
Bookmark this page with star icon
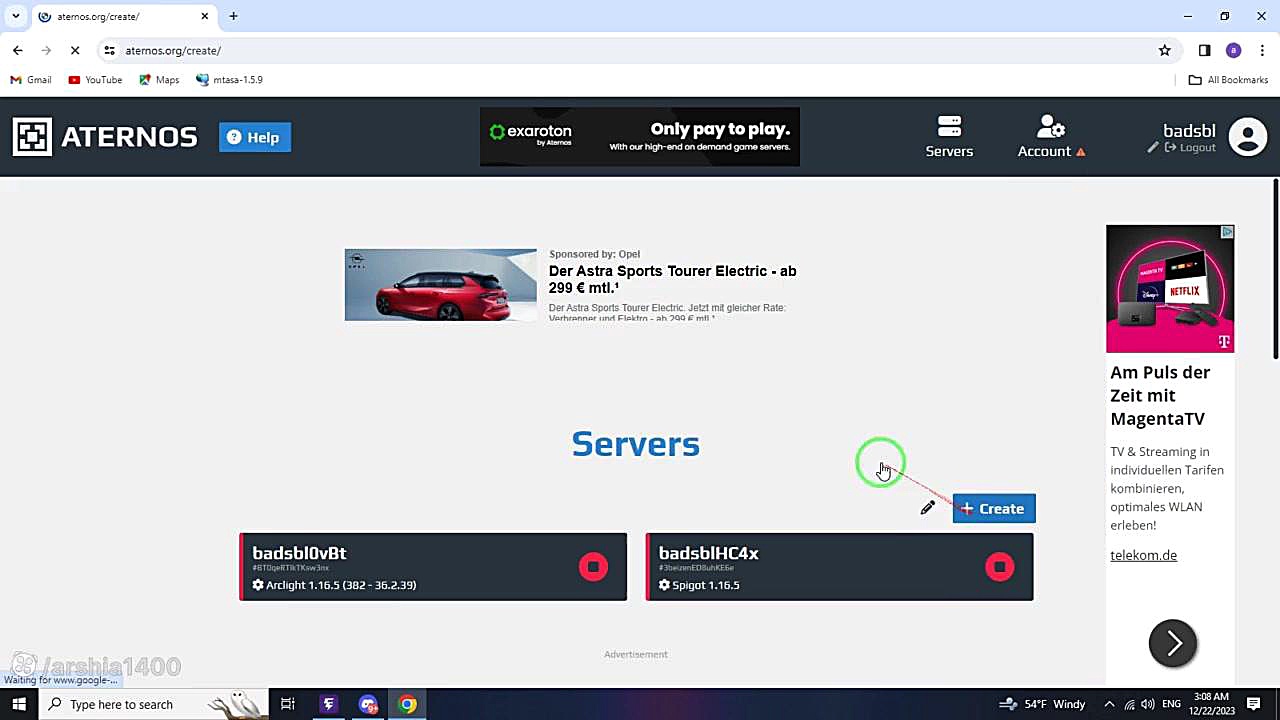click(1164, 50)
